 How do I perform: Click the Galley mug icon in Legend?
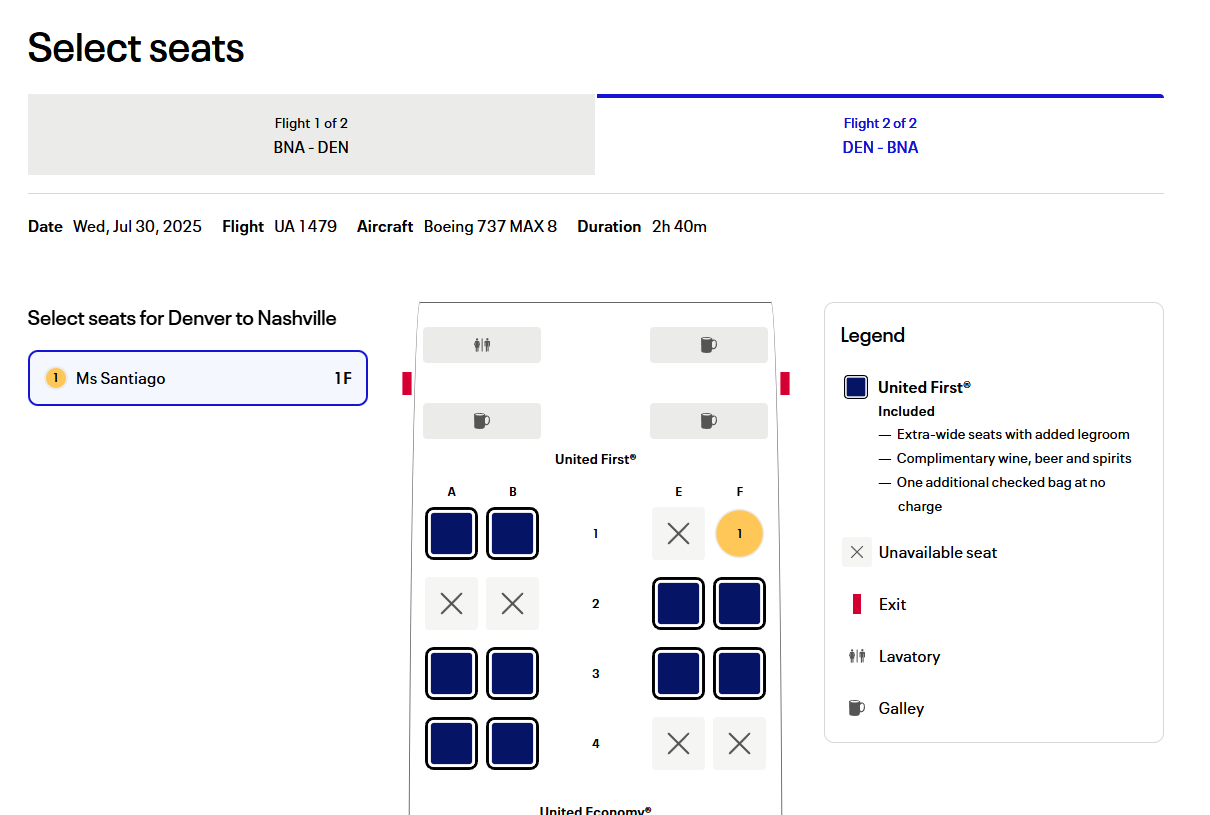tap(856, 708)
